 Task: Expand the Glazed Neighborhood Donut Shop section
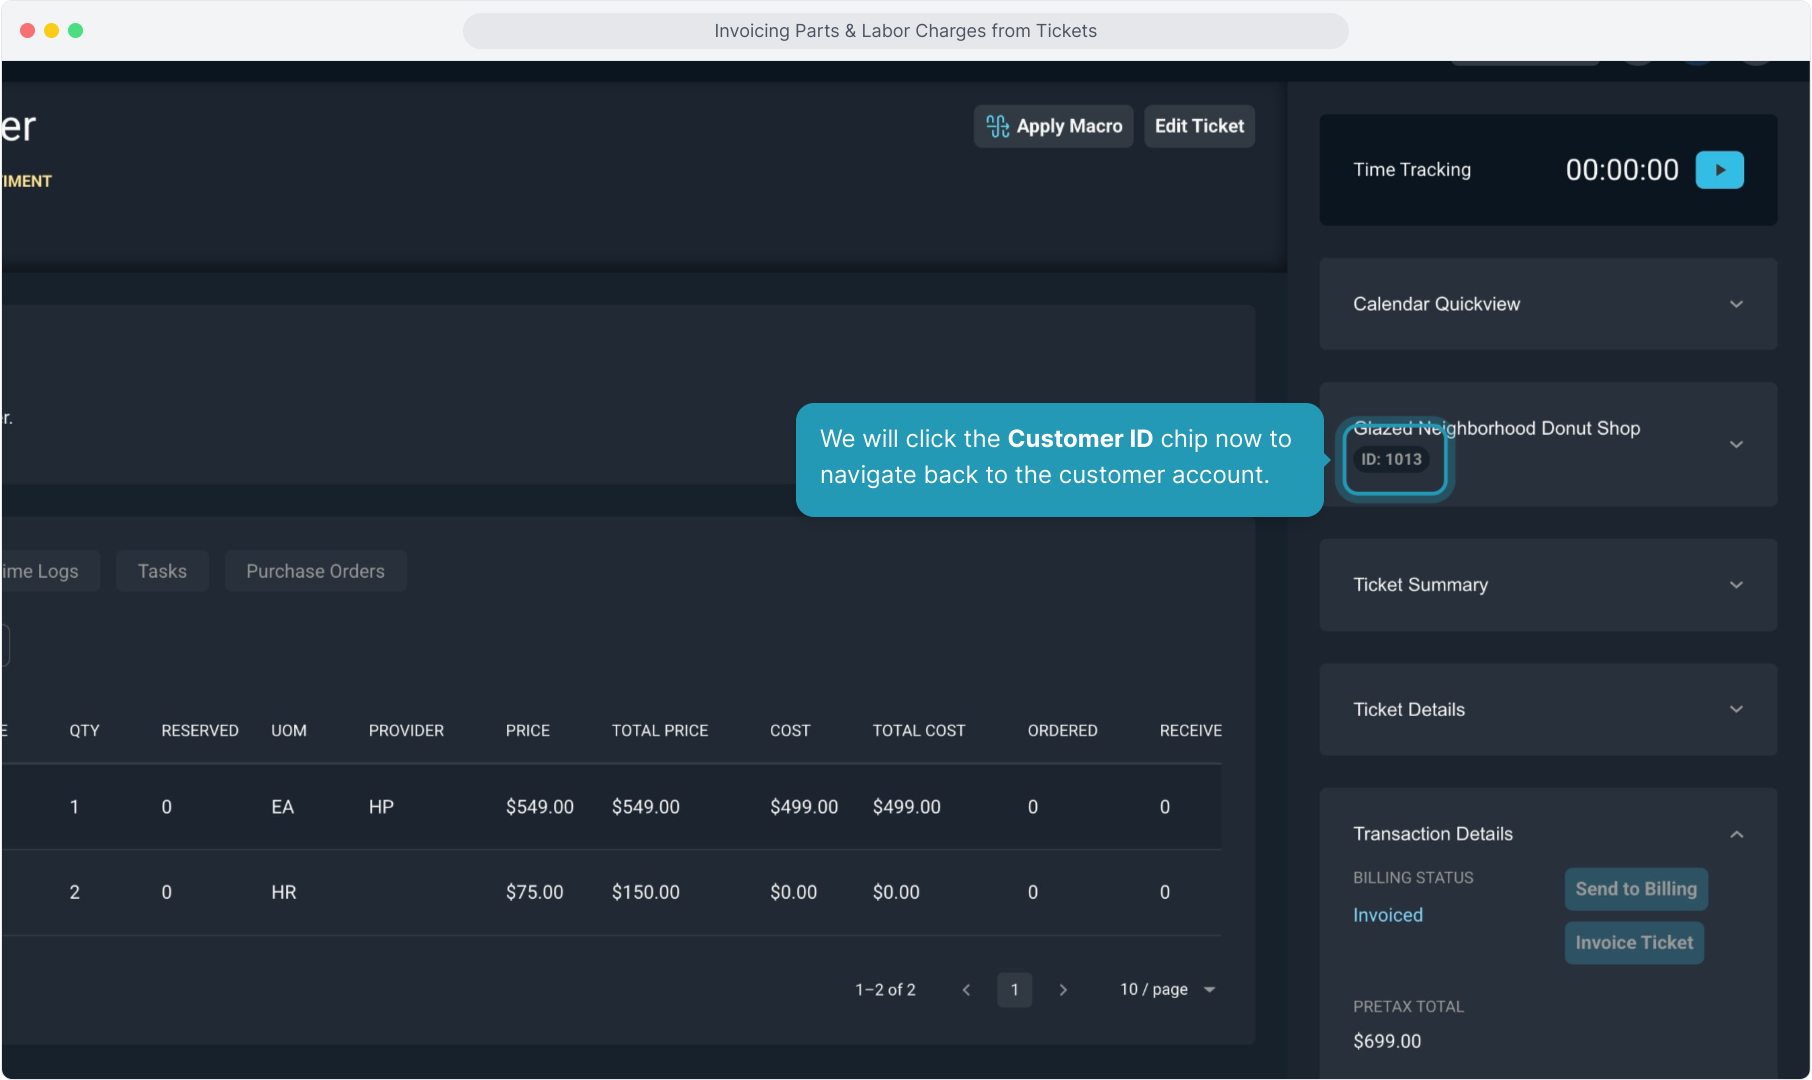click(x=1736, y=444)
